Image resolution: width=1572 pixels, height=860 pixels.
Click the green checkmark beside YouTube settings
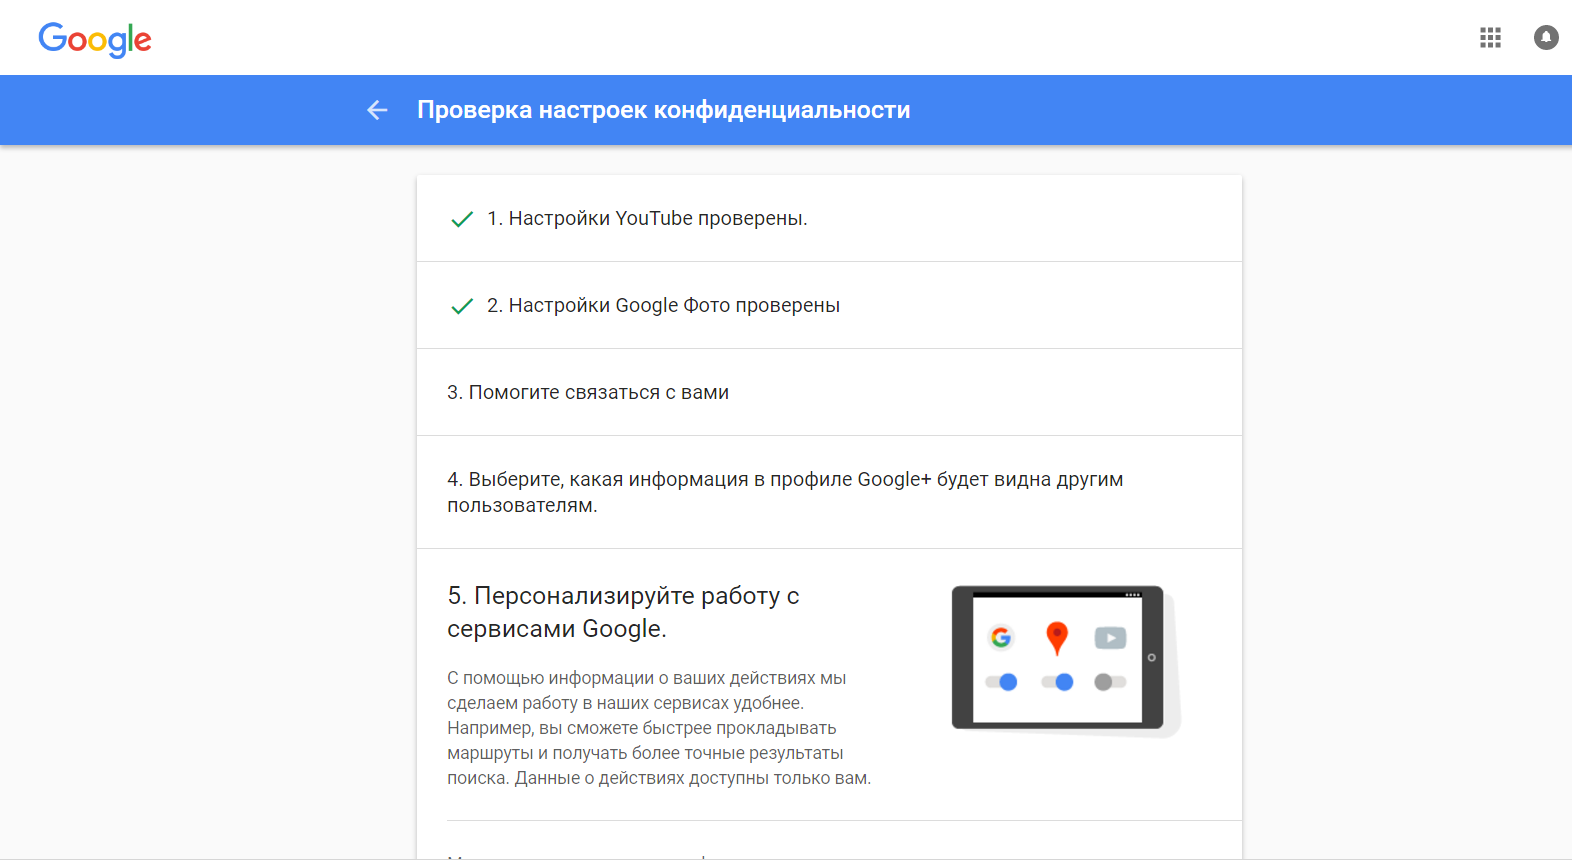click(462, 219)
